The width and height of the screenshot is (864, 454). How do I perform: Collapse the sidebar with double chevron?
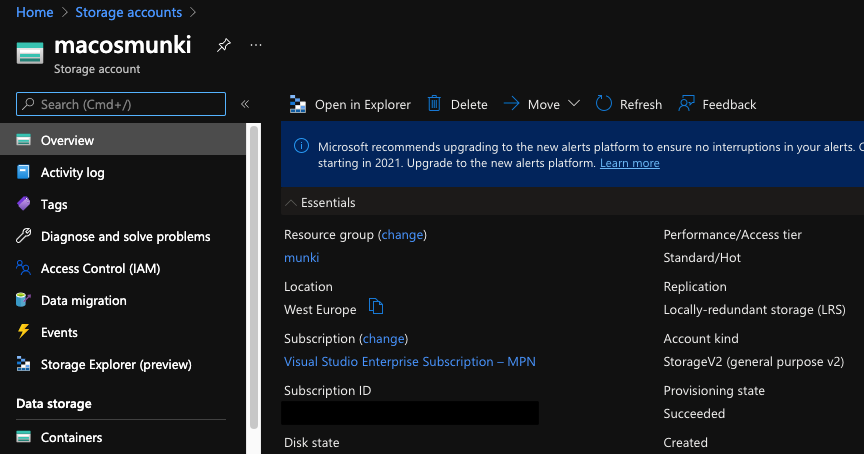click(x=245, y=104)
